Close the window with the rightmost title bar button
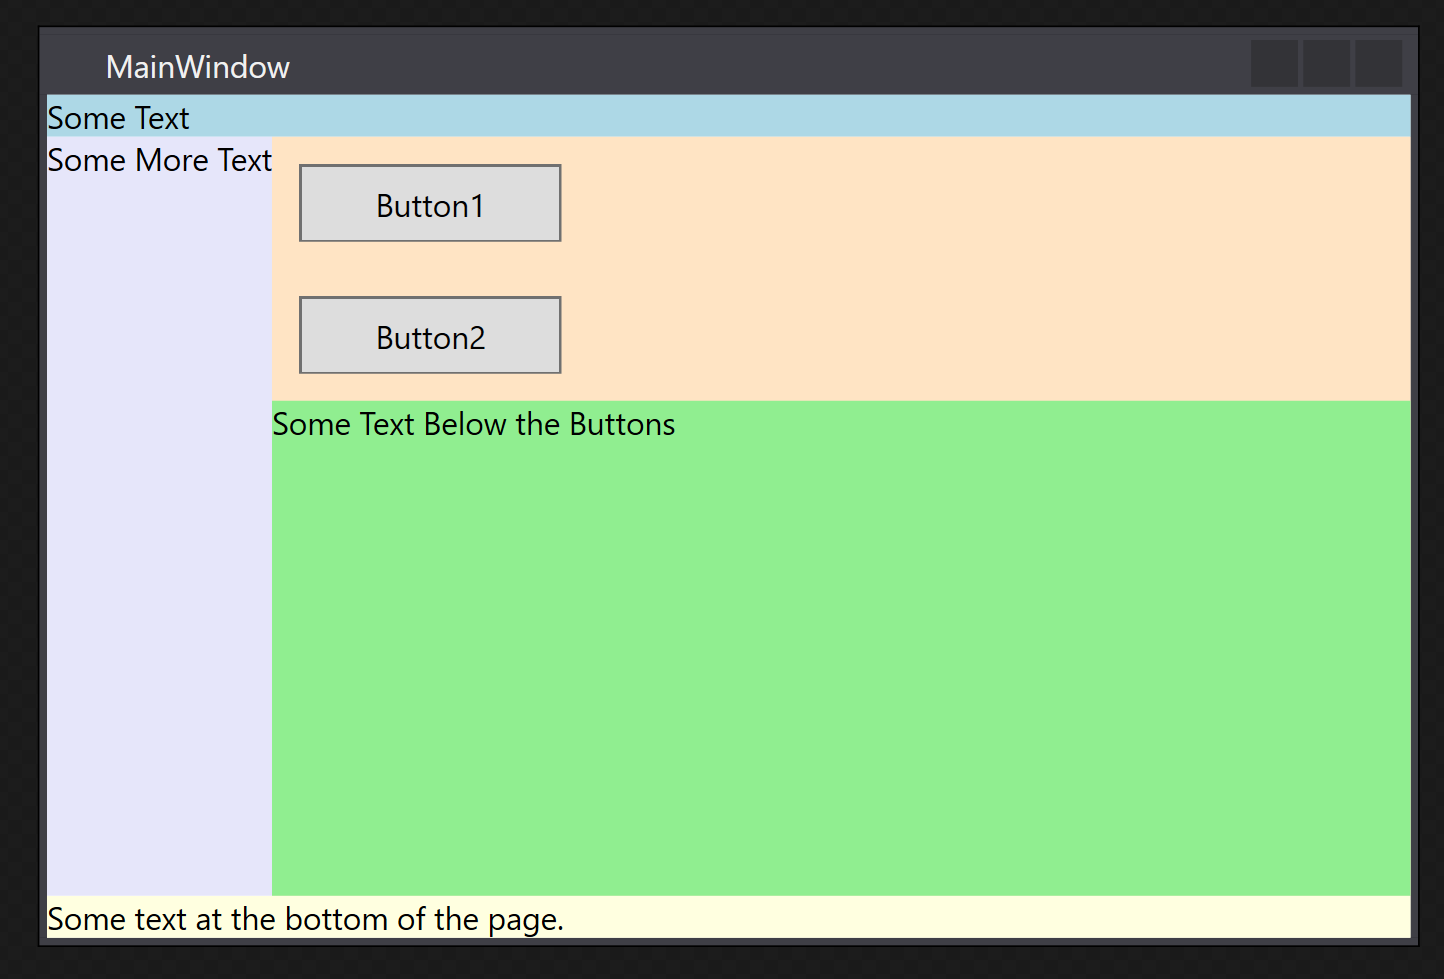Screen dimensions: 1444x979 1378,63
